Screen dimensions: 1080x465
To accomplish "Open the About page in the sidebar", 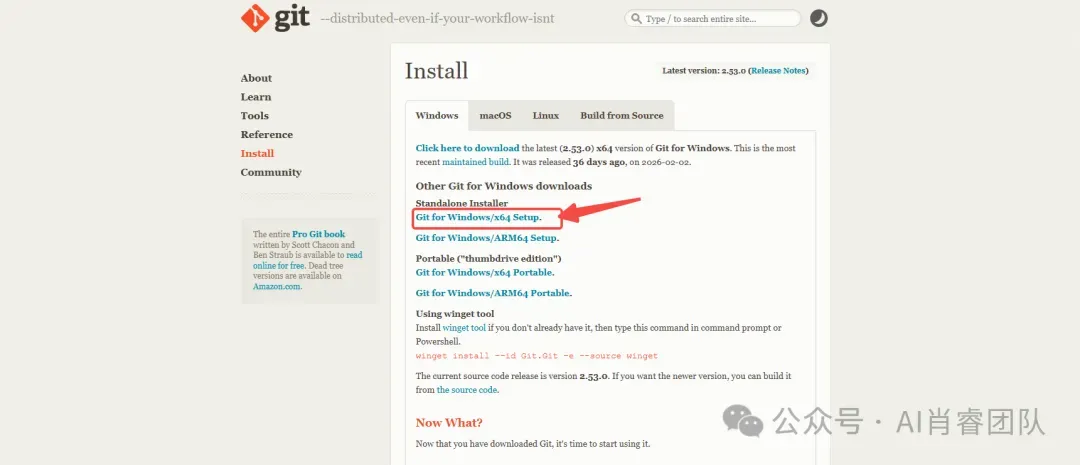I will point(256,79).
